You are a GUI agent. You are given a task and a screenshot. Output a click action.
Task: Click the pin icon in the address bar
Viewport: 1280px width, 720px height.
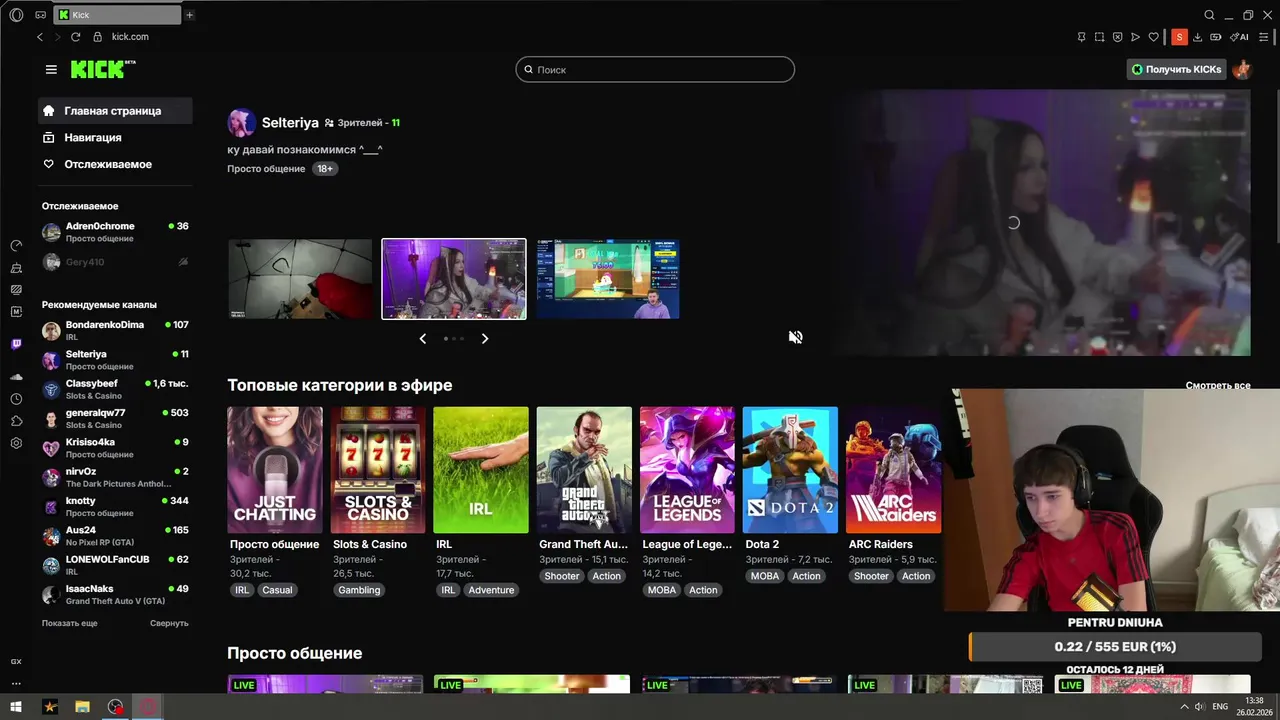[1081, 37]
